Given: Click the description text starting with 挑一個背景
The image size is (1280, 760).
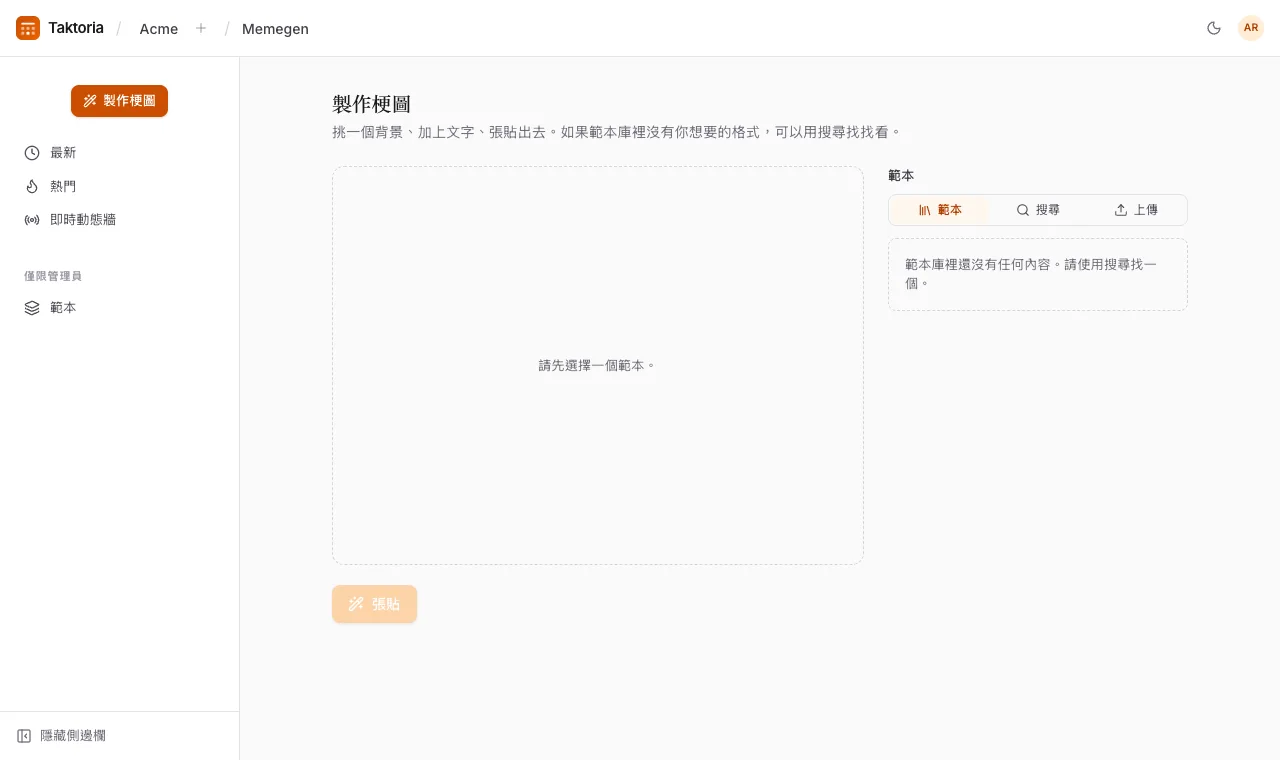Looking at the screenshot, I should pyautogui.click(x=617, y=132).
